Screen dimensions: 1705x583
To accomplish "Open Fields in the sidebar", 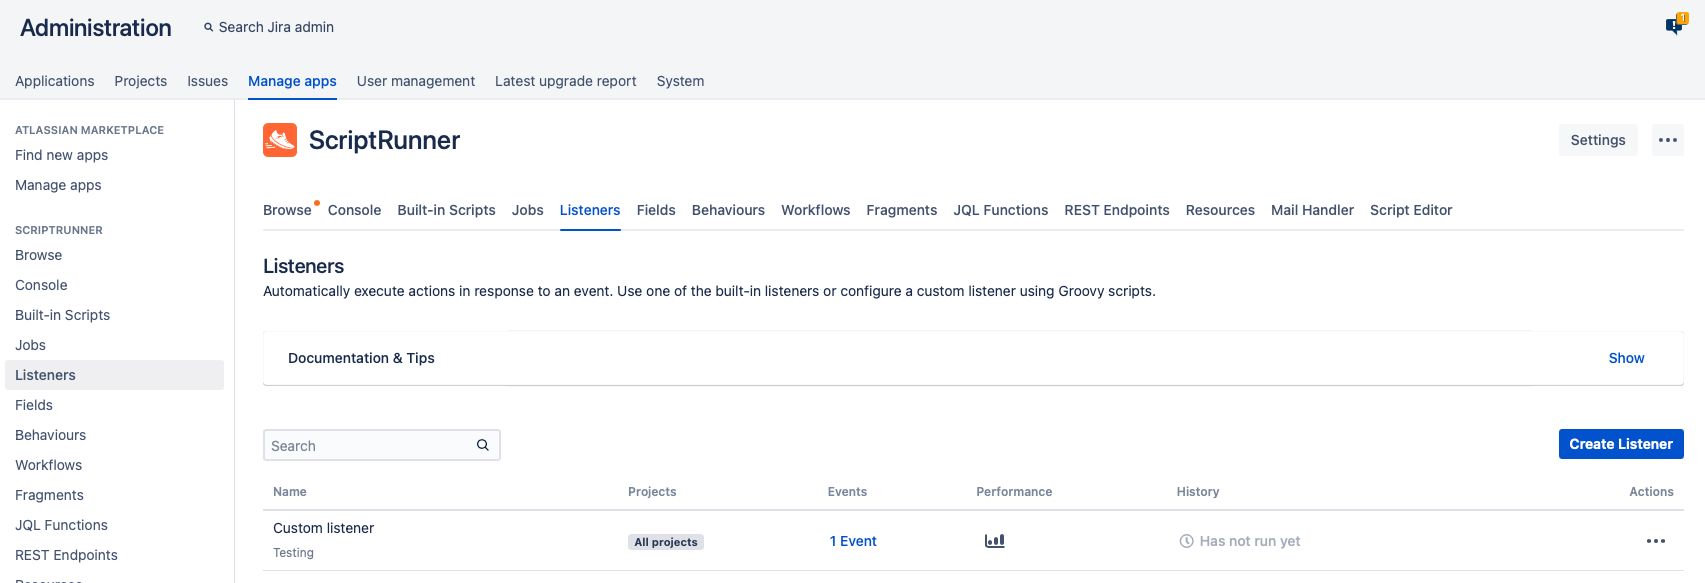I will (x=34, y=405).
